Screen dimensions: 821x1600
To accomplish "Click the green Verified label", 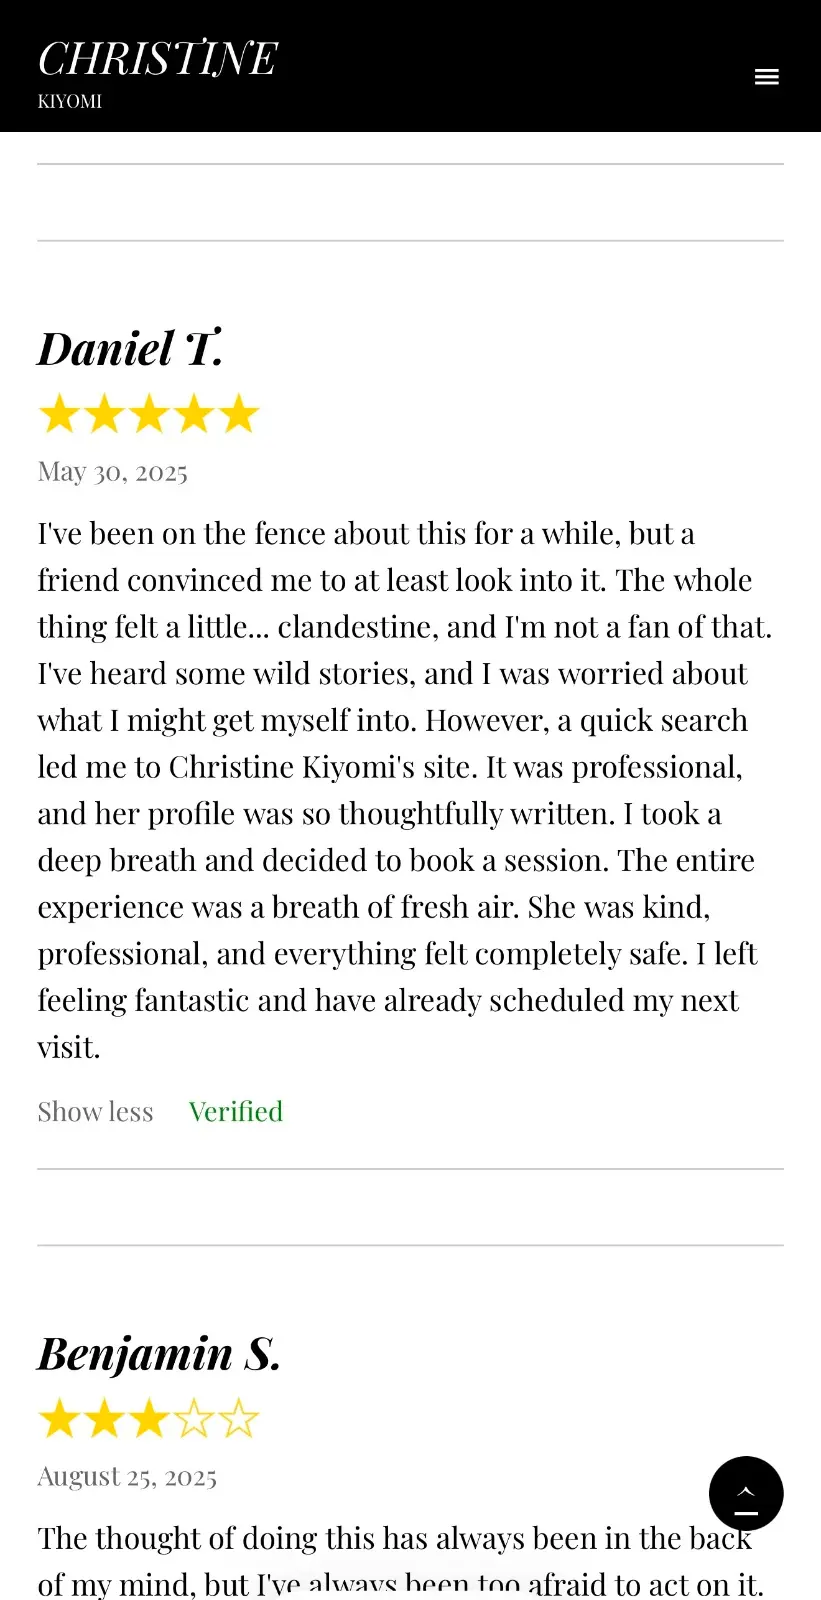I will coord(236,1112).
